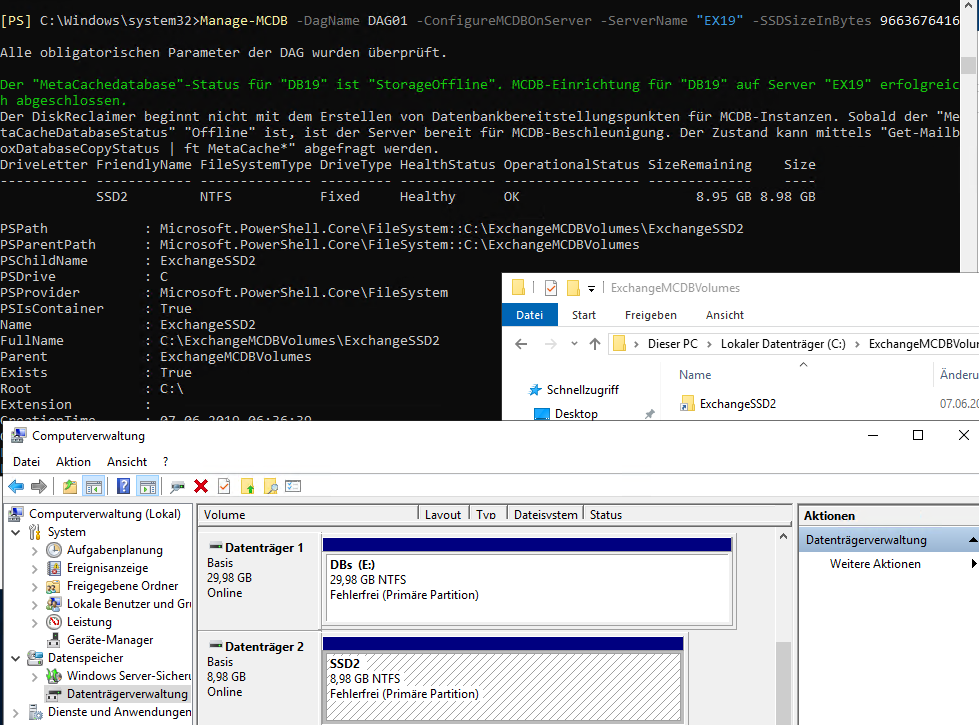
Task: Select Geräte-Manager in the tree
Action: pos(110,640)
